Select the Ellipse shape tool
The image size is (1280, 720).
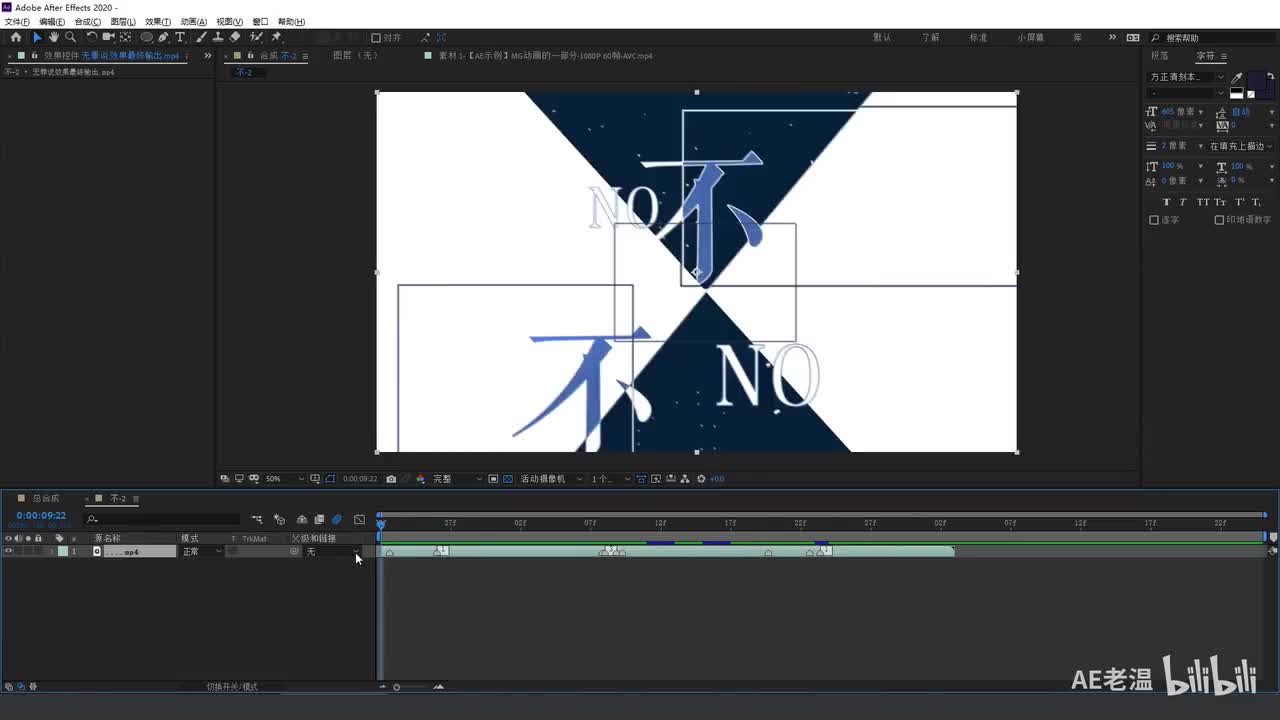click(146, 37)
